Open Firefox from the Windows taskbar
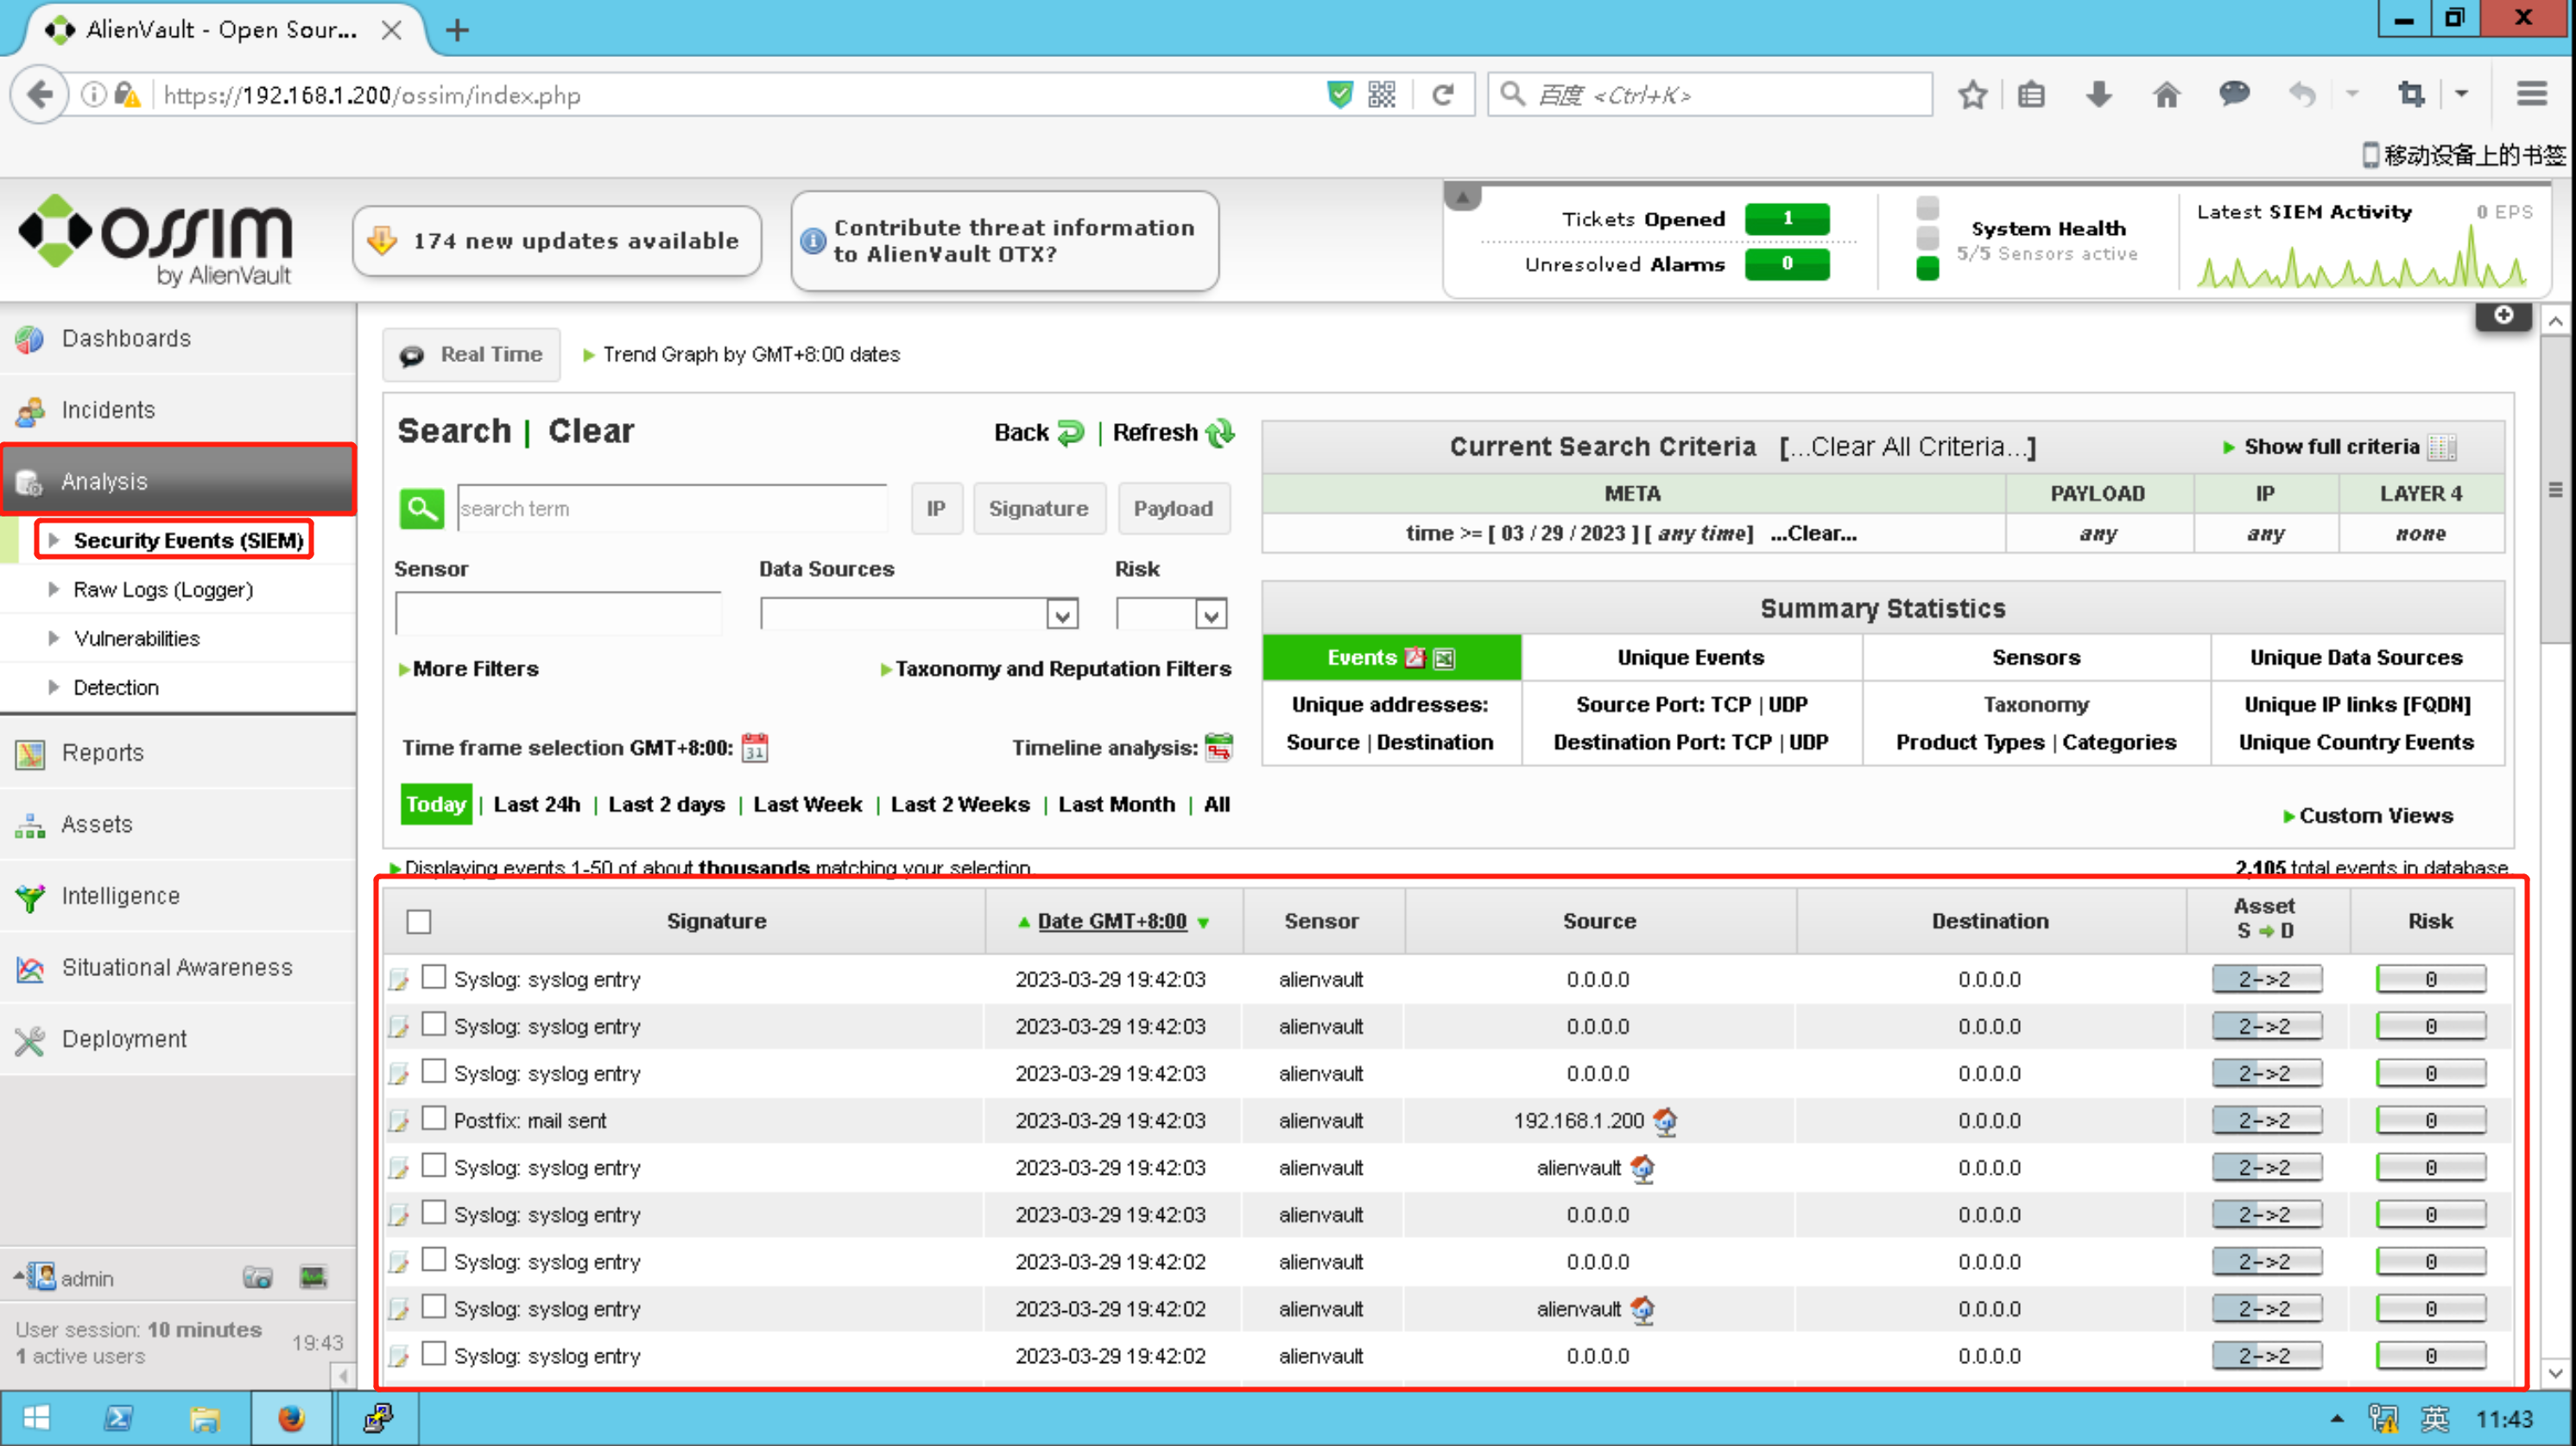Viewport: 2576px width, 1446px height. pyautogui.click(x=291, y=1418)
